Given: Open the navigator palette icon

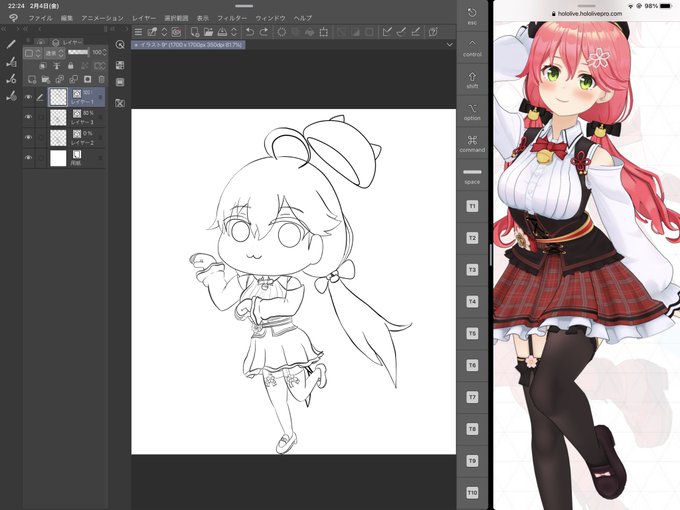Looking at the screenshot, I should 120,44.
